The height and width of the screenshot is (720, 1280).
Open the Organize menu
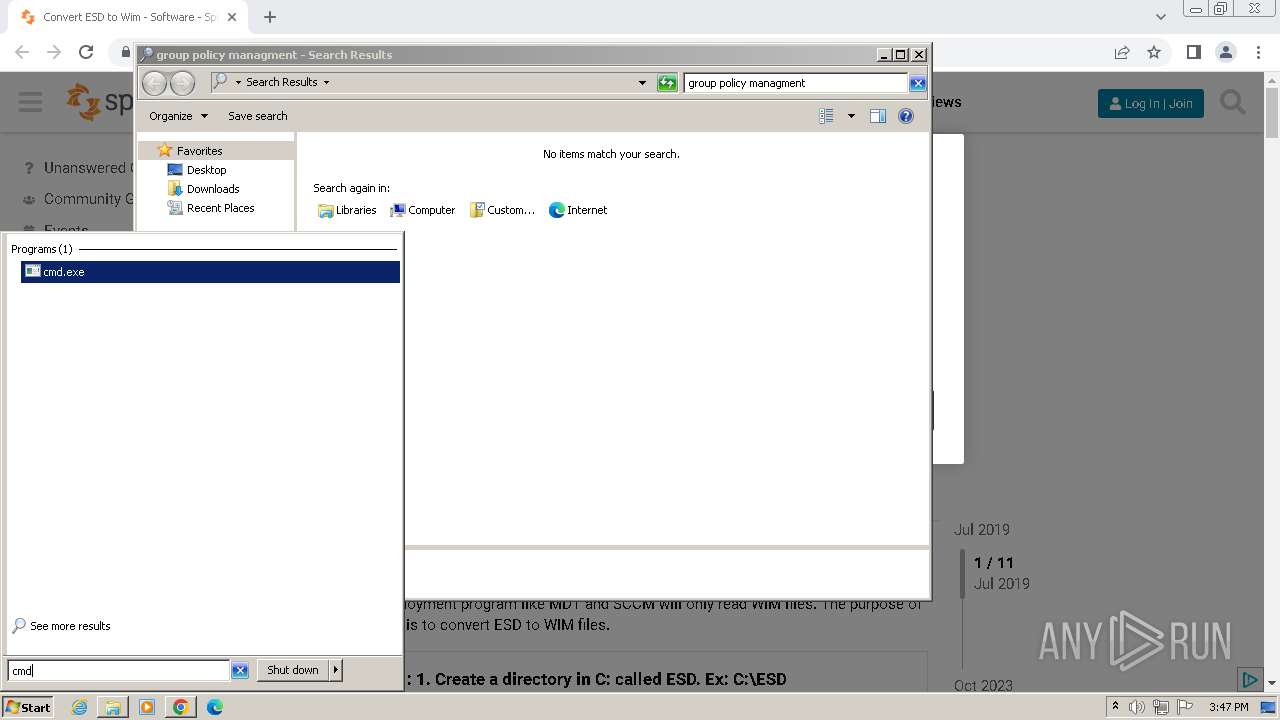click(x=178, y=116)
